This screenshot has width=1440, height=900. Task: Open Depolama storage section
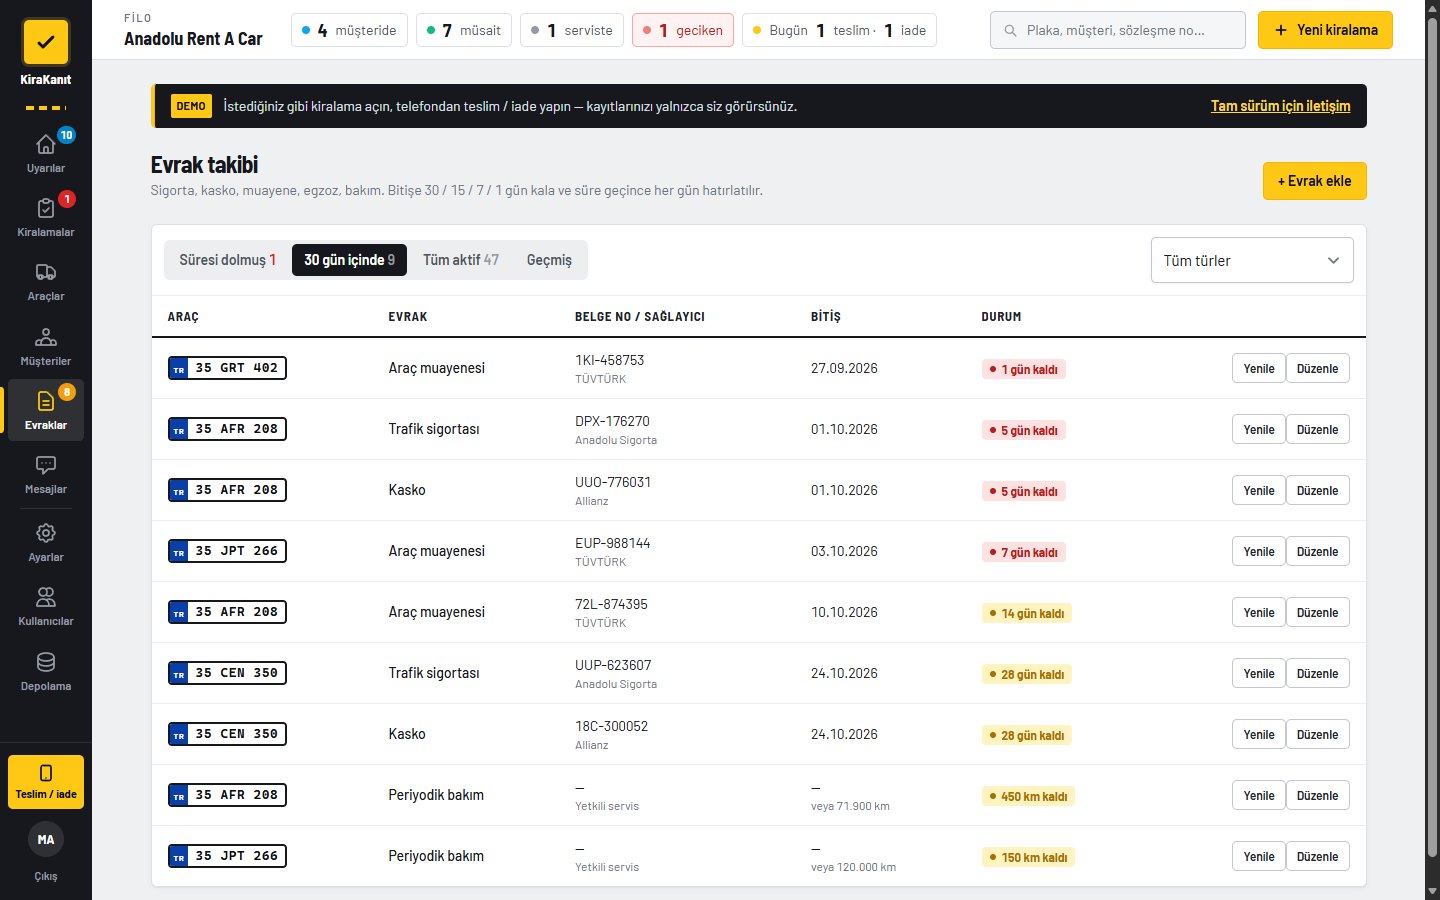tap(46, 672)
